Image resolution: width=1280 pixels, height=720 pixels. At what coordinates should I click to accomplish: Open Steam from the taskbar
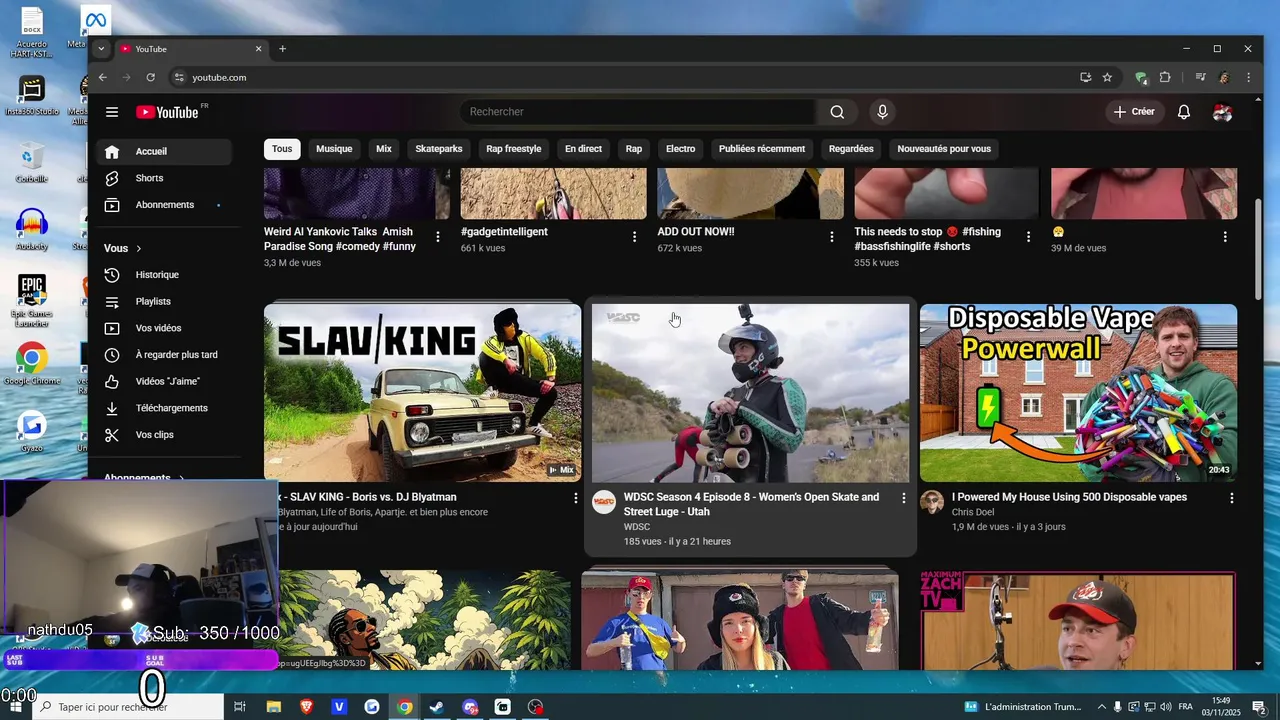click(437, 707)
